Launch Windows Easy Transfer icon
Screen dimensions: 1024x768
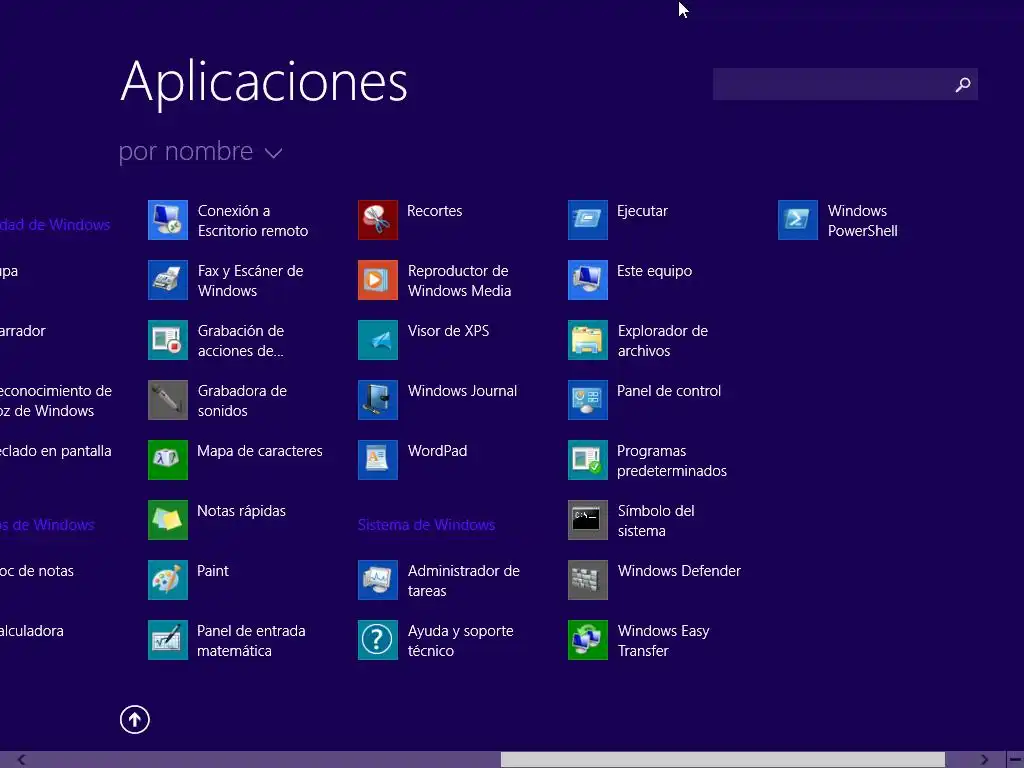click(x=588, y=641)
